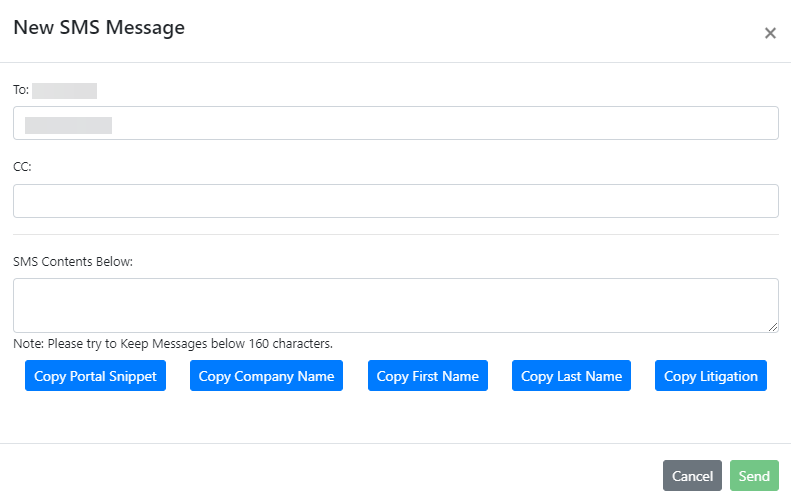The height and width of the screenshot is (499, 791).
Task: Cancel the new SMS message
Action: [692, 476]
